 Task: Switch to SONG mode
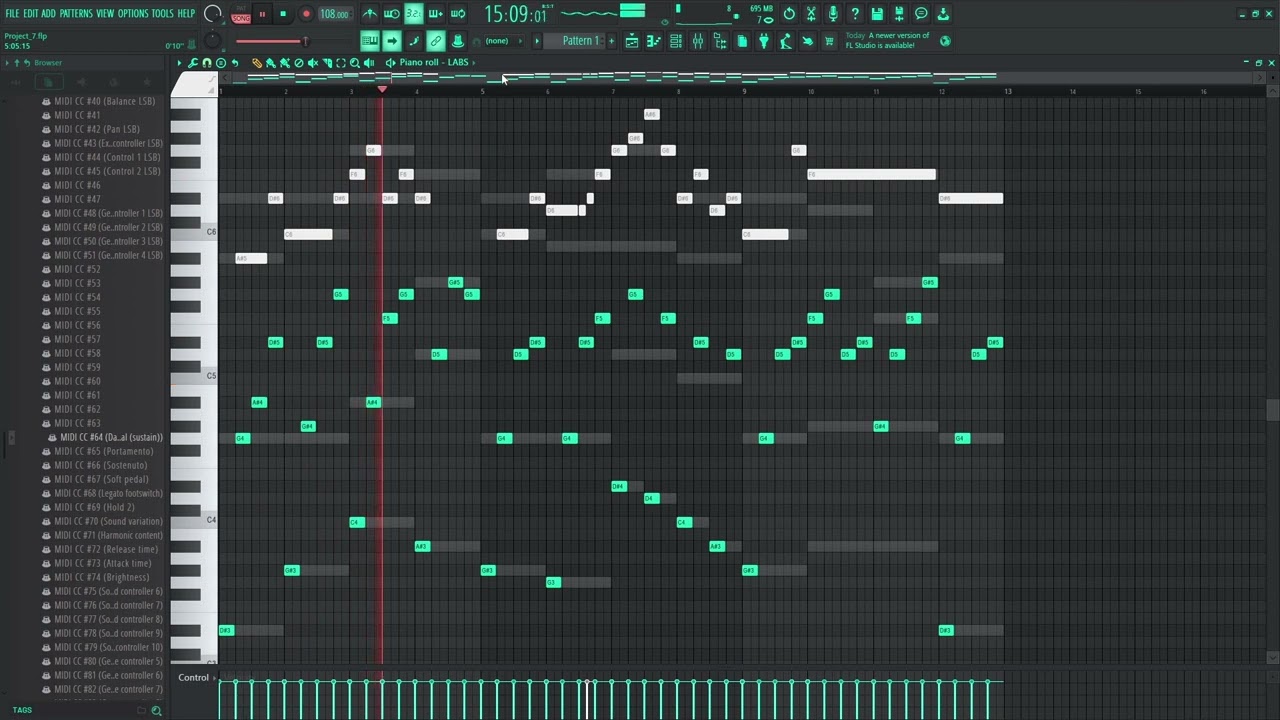point(241,18)
